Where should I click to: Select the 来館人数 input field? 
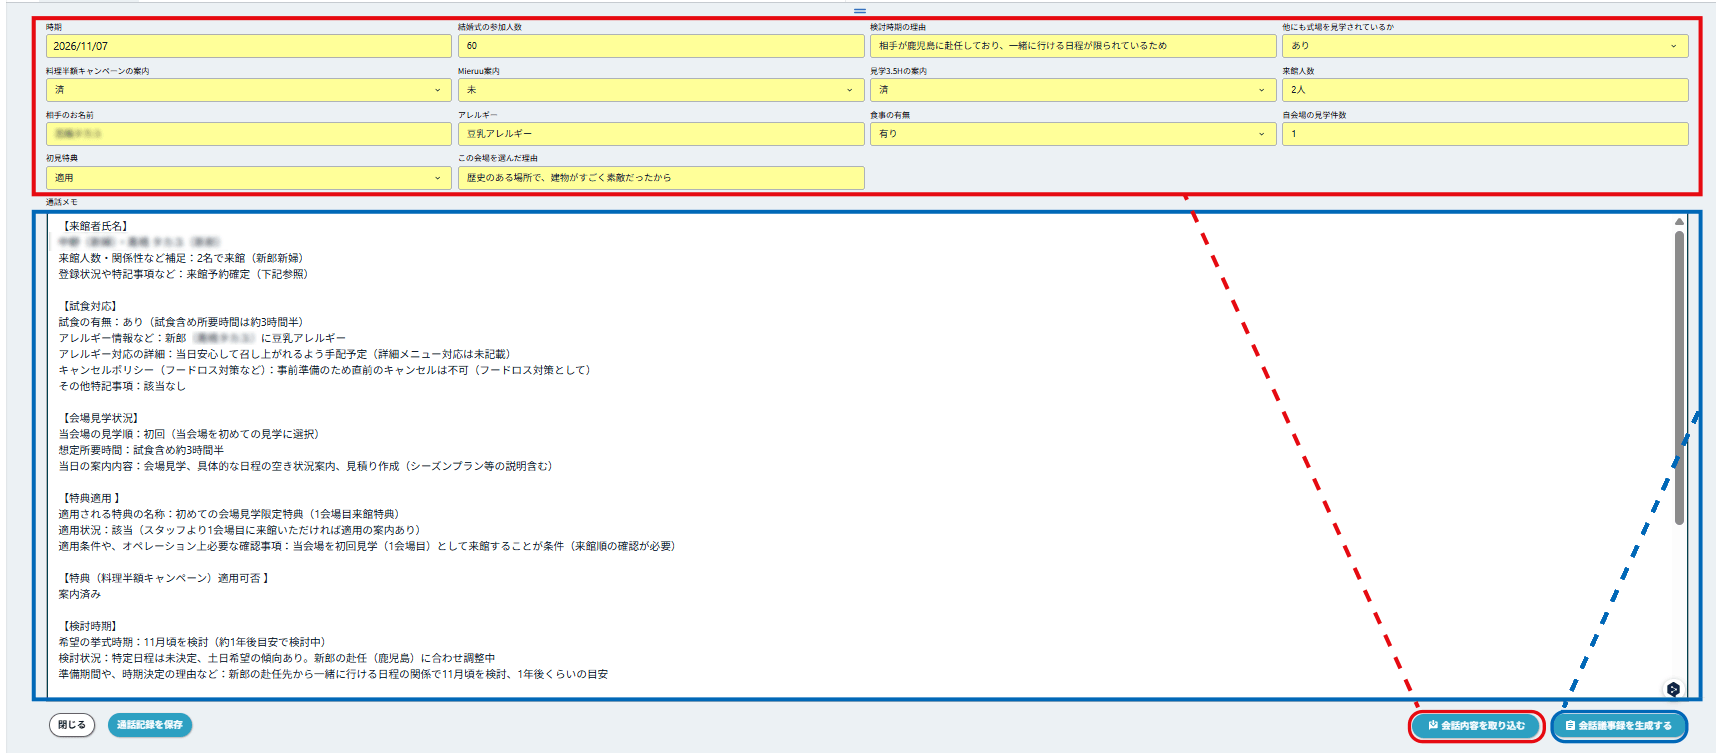click(1484, 90)
